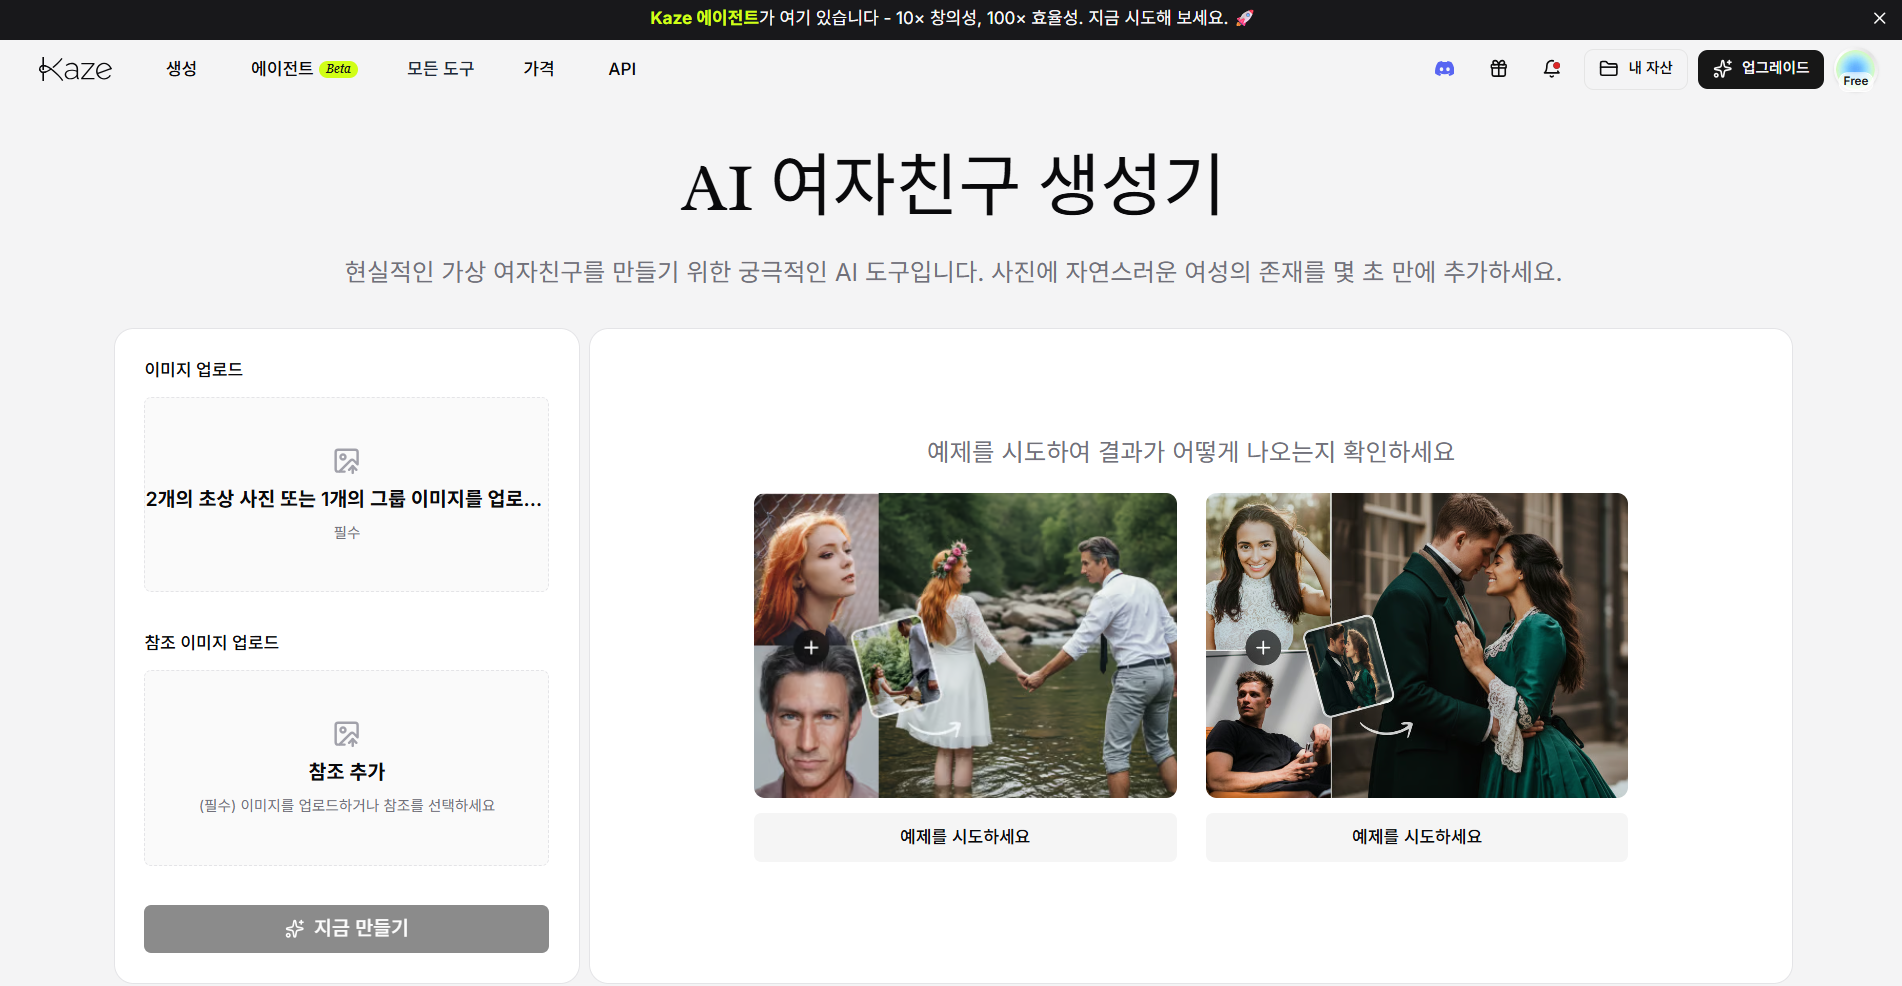This screenshot has width=1902, height=986.
Task: Click the 이미지 업로드 section label
Action: 194,370
